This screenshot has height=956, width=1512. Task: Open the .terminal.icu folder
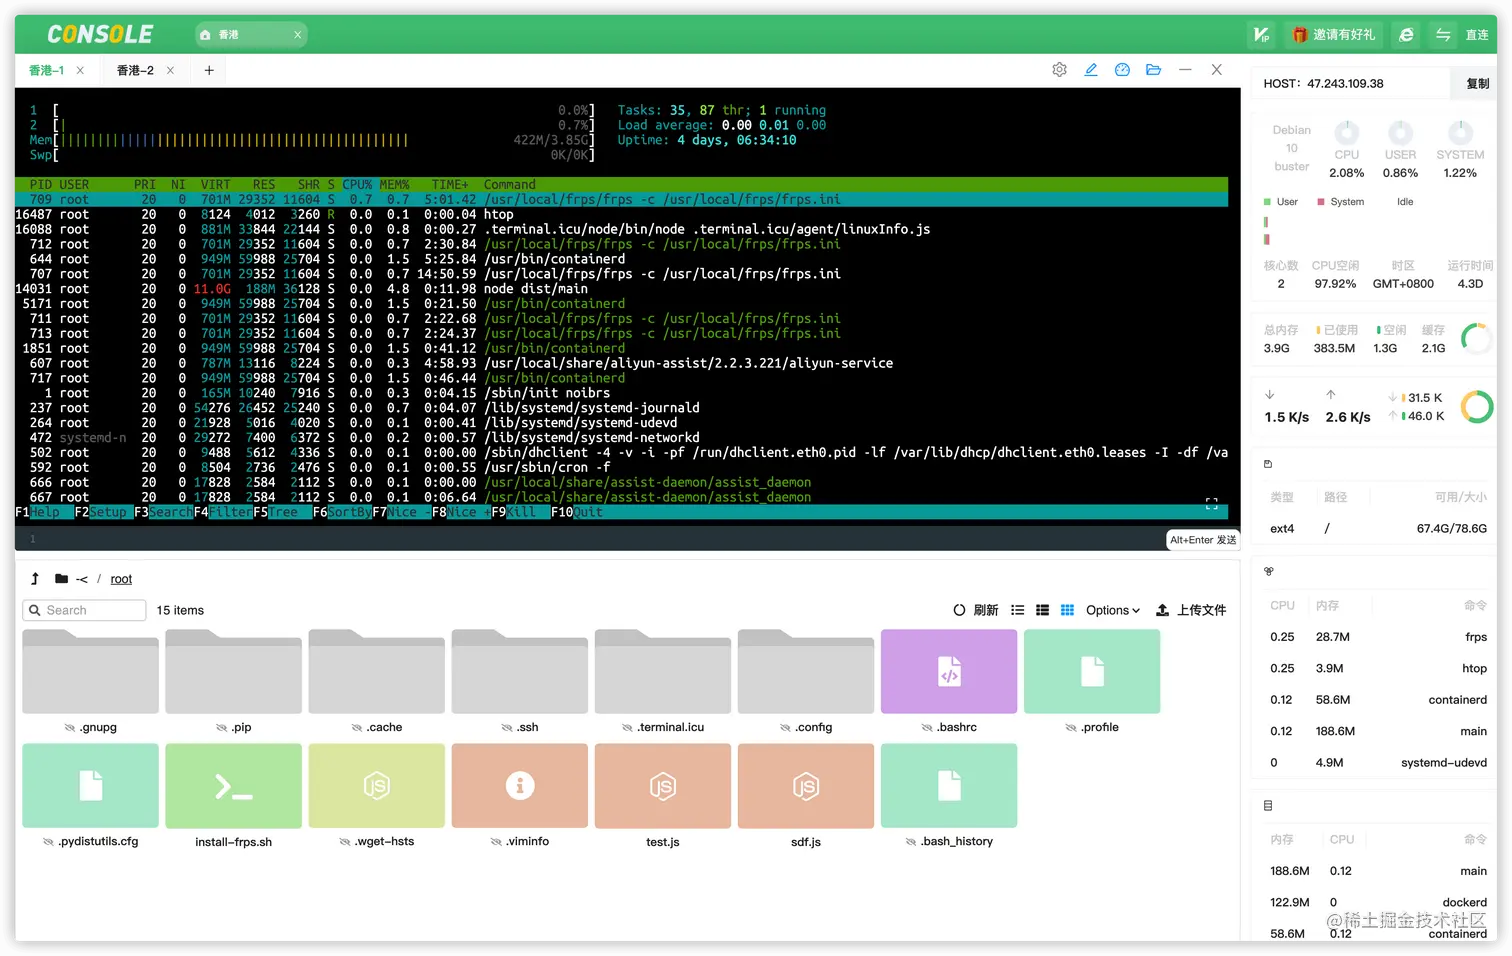(x=662, y=671)
